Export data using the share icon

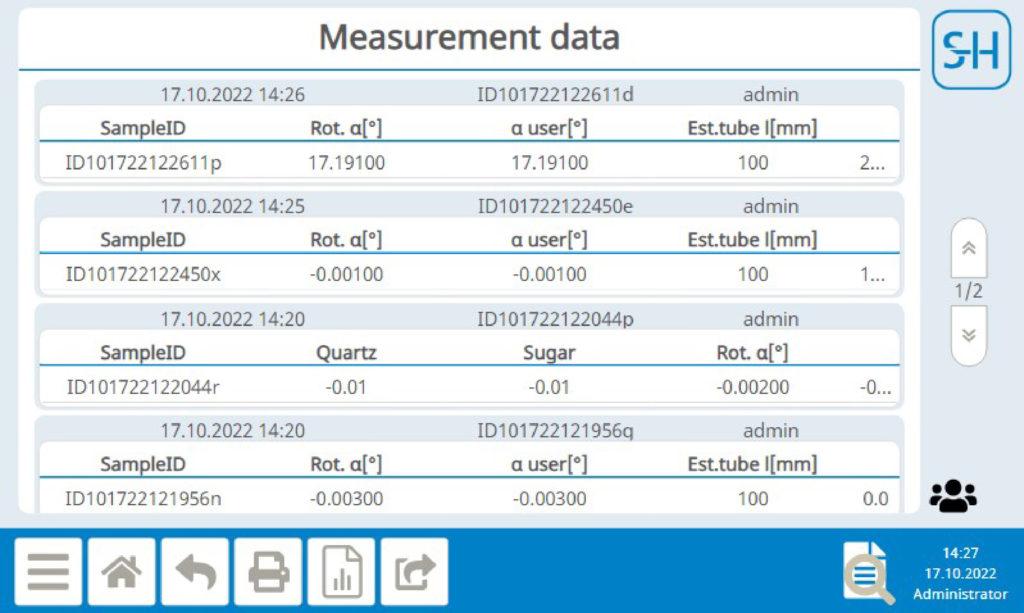click(414, 571)
